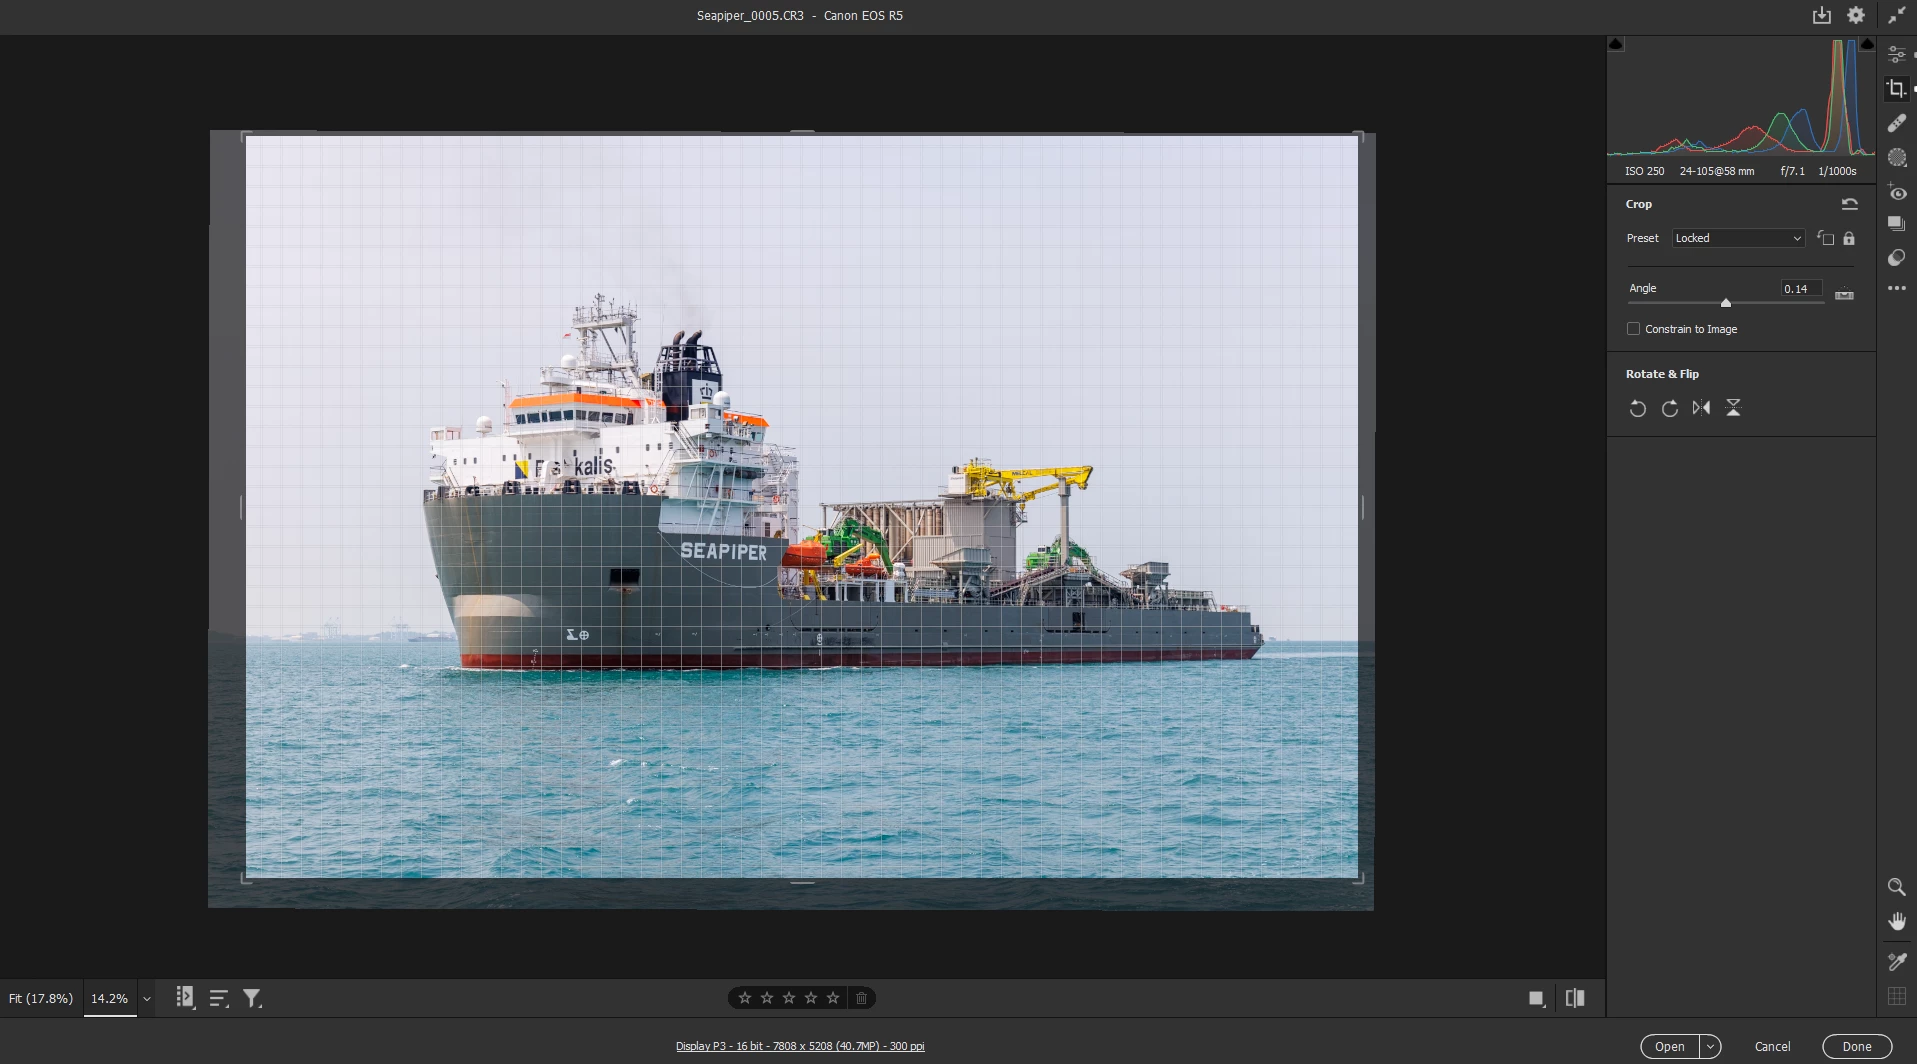
Task: Open the crop Preset dropdown
Action: (1738, 238)
